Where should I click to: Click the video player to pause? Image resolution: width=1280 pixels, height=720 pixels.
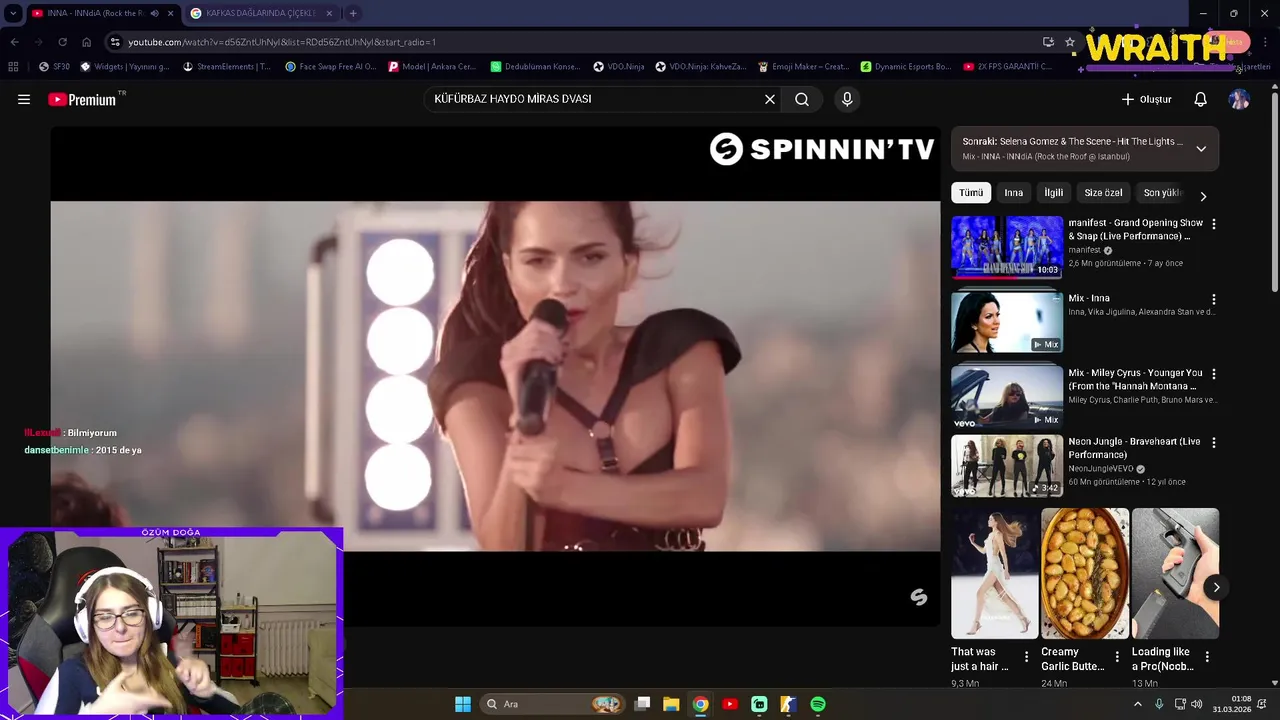(495, 376)
